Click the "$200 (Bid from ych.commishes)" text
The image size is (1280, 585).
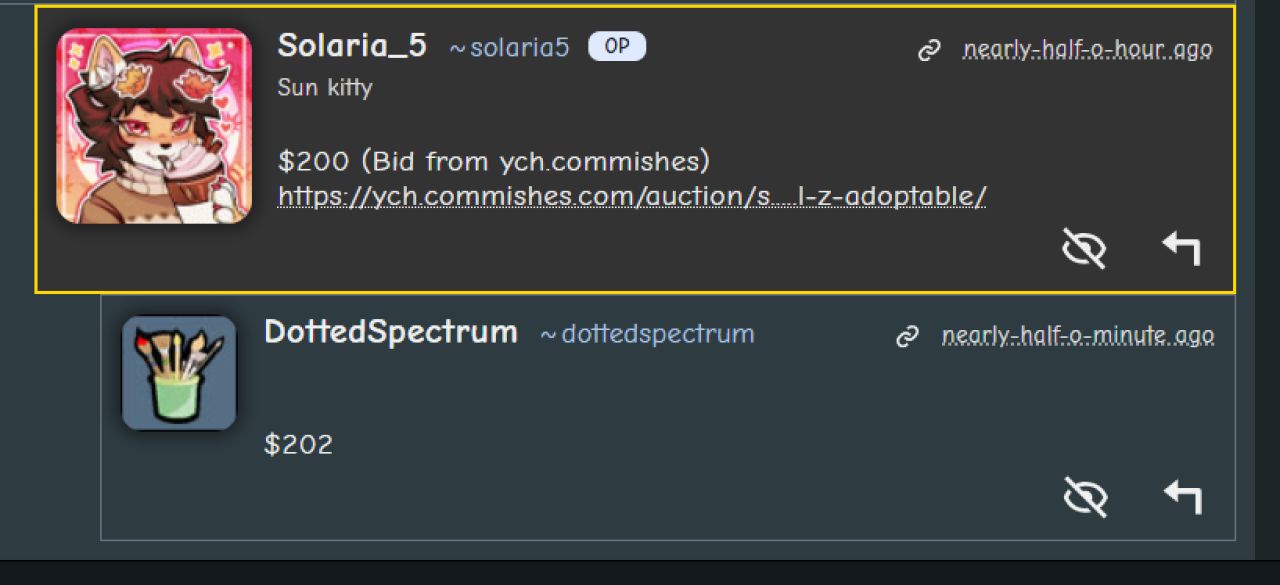coord(494,161)
